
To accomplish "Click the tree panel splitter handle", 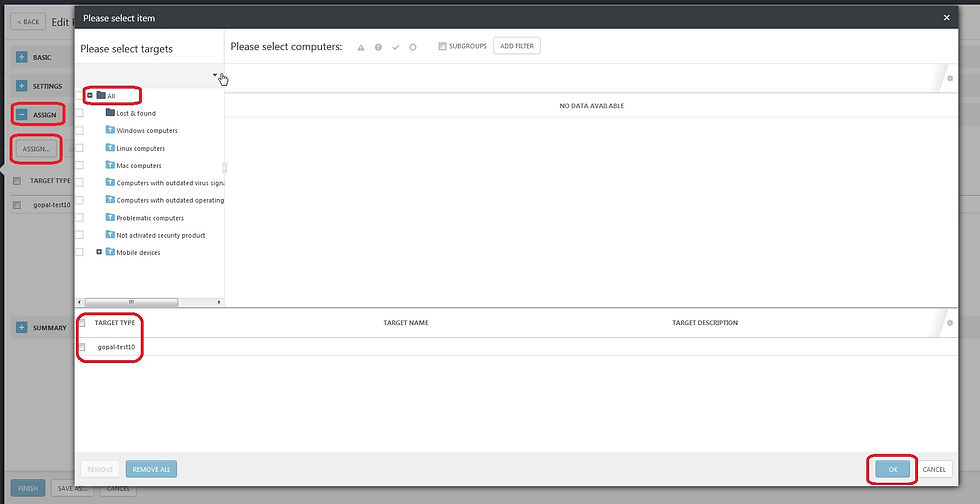I will pyautogui.click(x=224, y=168).
